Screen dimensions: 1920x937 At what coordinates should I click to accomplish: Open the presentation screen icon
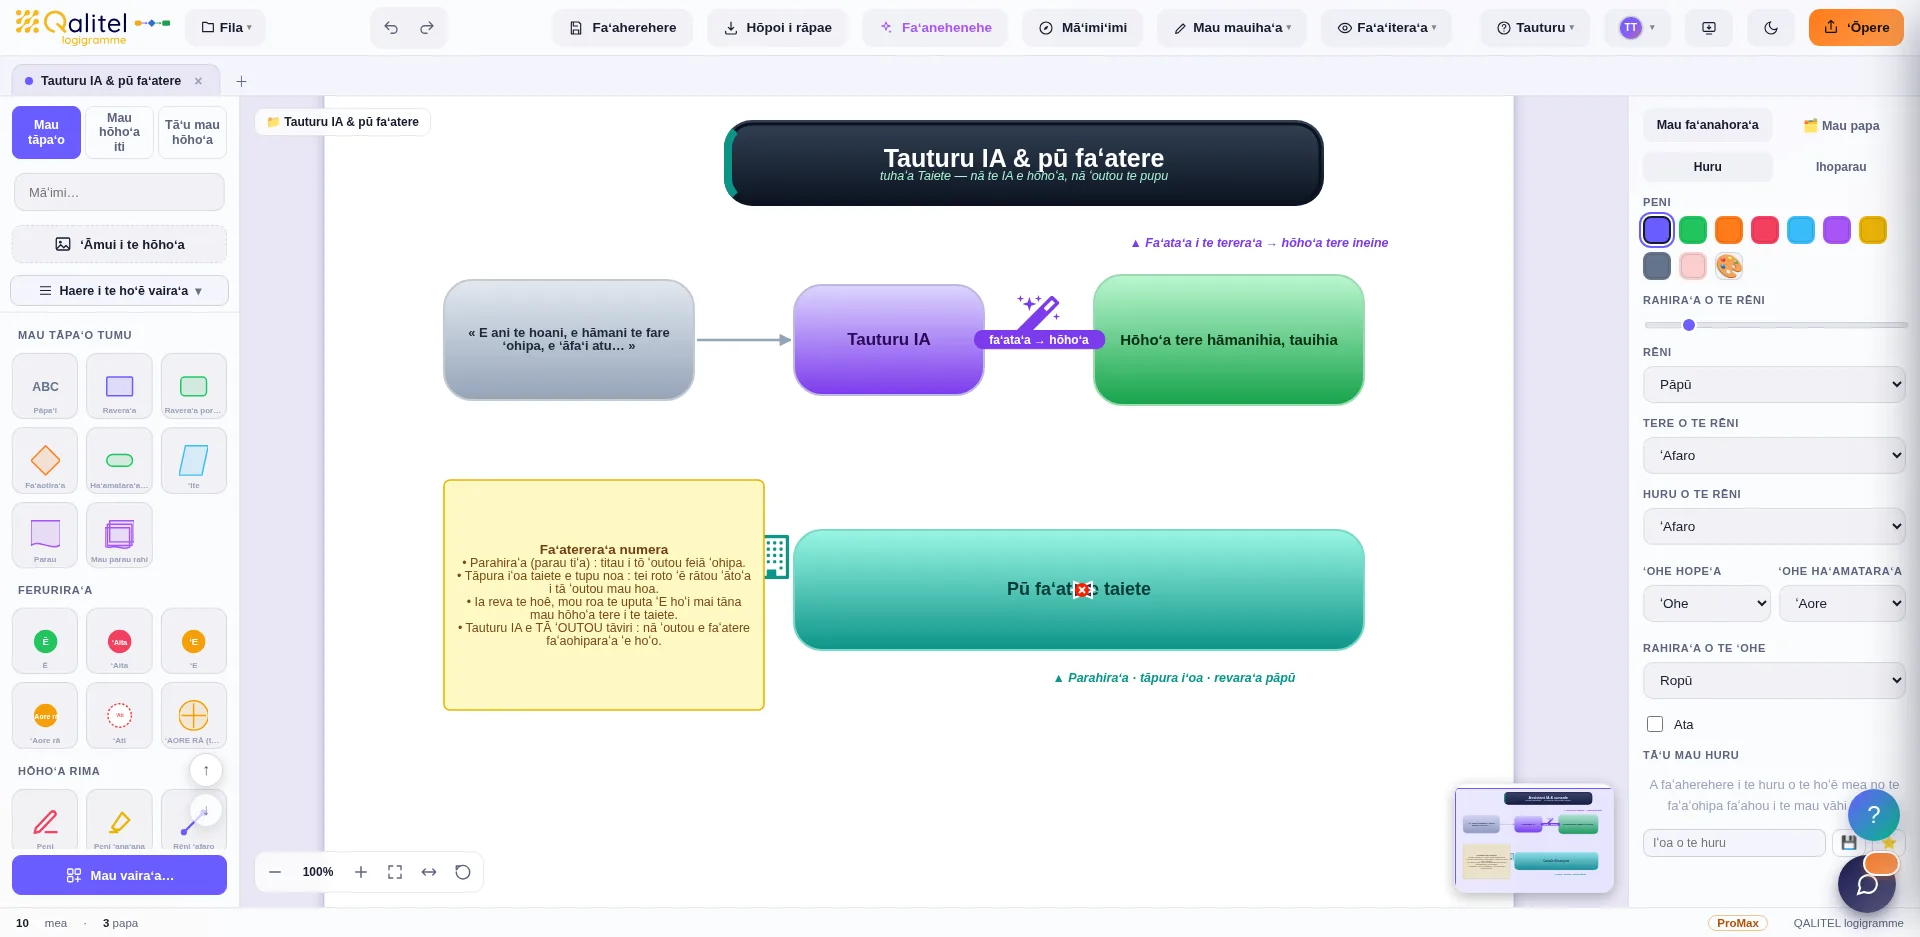point(1709,28)
